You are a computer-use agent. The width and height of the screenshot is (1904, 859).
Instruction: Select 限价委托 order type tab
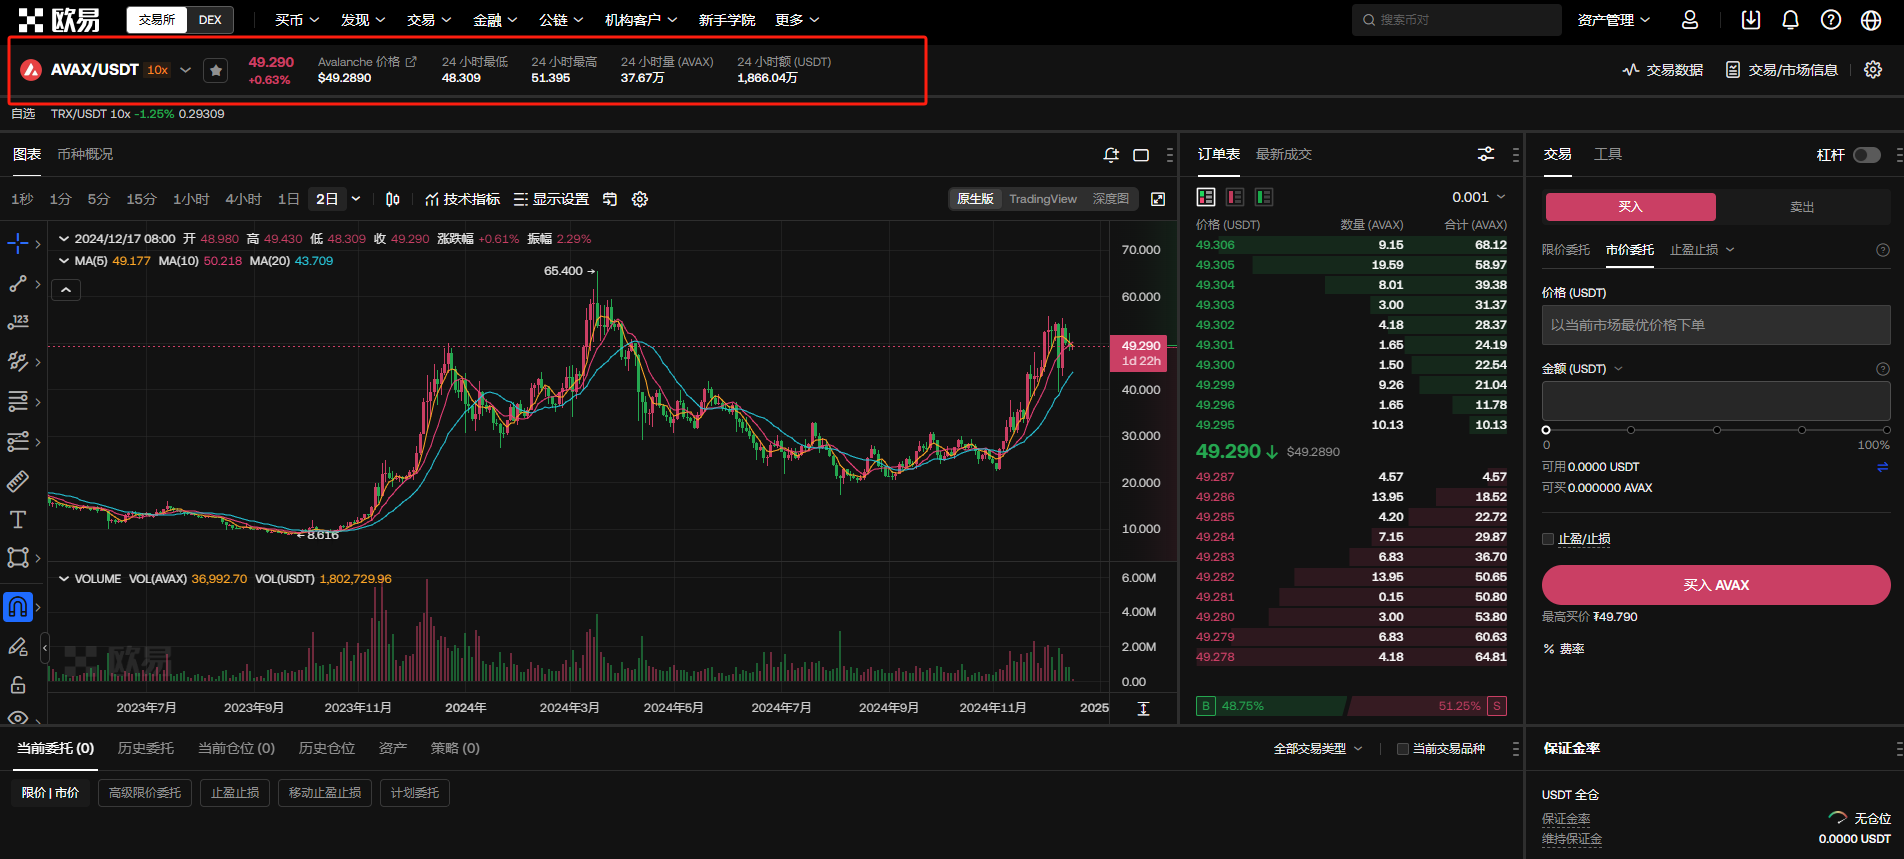[1566, 250]
